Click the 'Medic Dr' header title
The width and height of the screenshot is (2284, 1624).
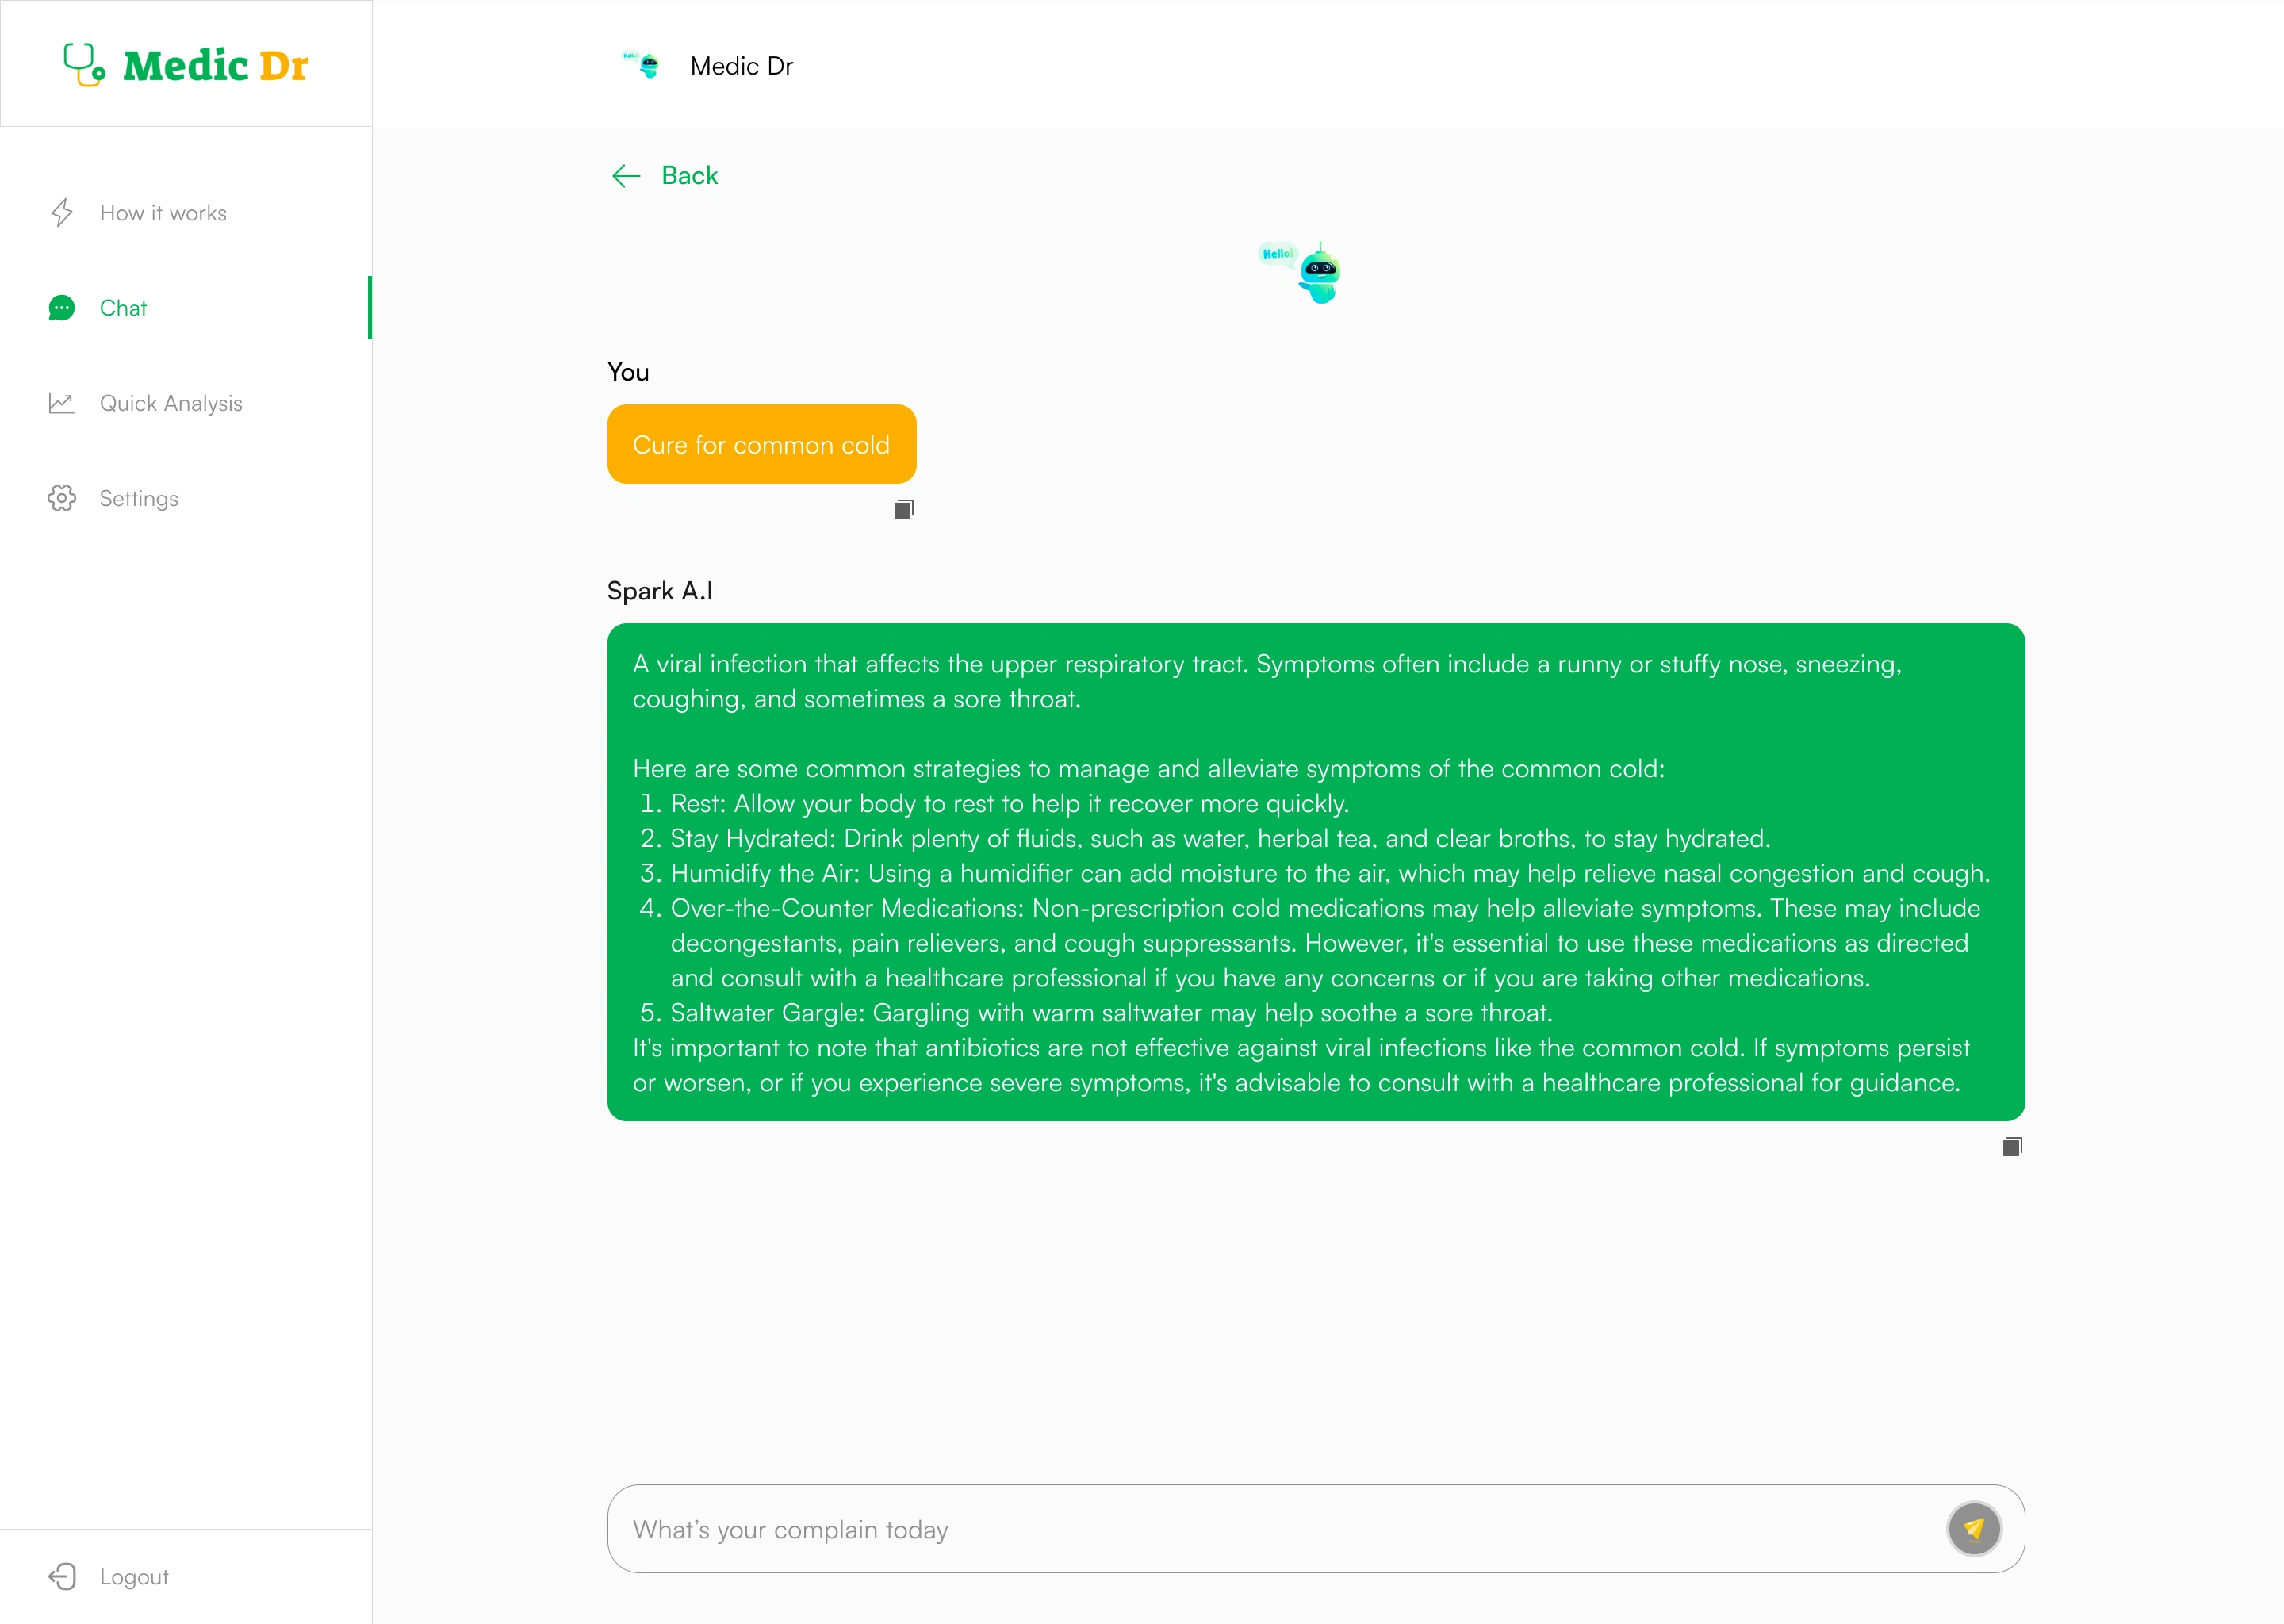tap(742, 66)
